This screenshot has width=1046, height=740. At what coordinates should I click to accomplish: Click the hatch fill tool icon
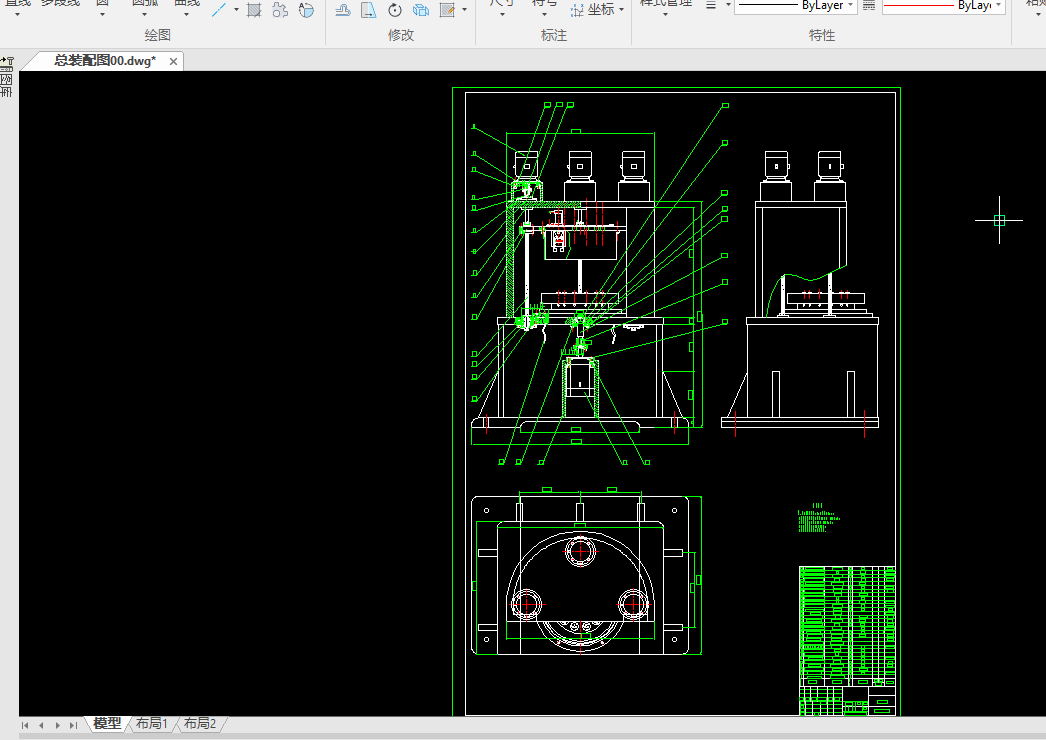pyautogui.click(x=254, y=10)
